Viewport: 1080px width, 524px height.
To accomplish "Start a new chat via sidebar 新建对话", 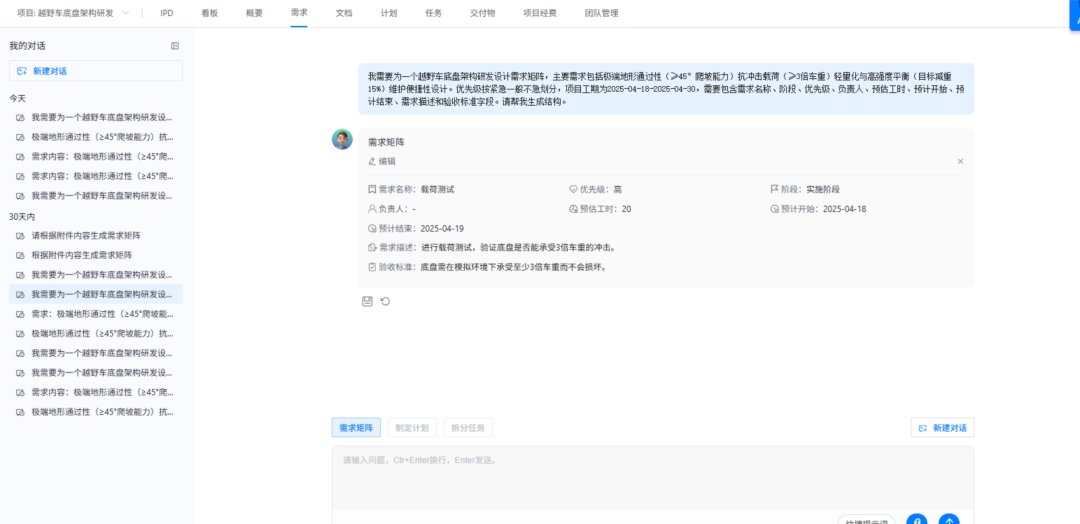I will [x=96, y=71].
